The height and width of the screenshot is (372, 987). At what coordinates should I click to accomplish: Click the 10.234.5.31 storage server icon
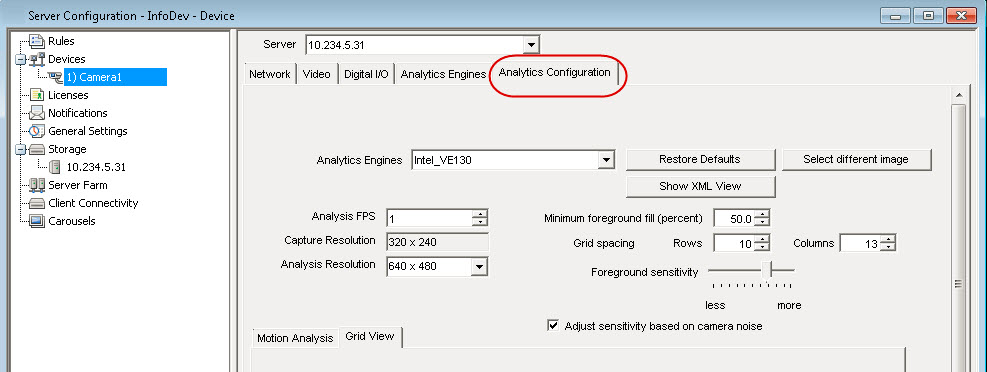point(55,167)
